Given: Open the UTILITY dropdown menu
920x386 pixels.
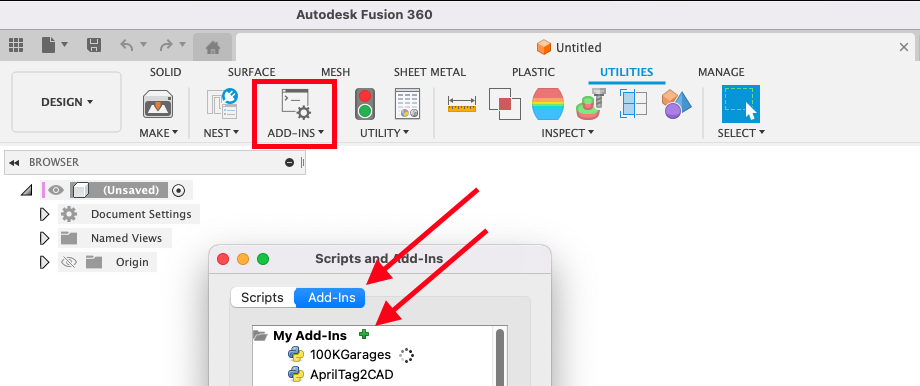Looking at the screenshot, I should 384,133.
